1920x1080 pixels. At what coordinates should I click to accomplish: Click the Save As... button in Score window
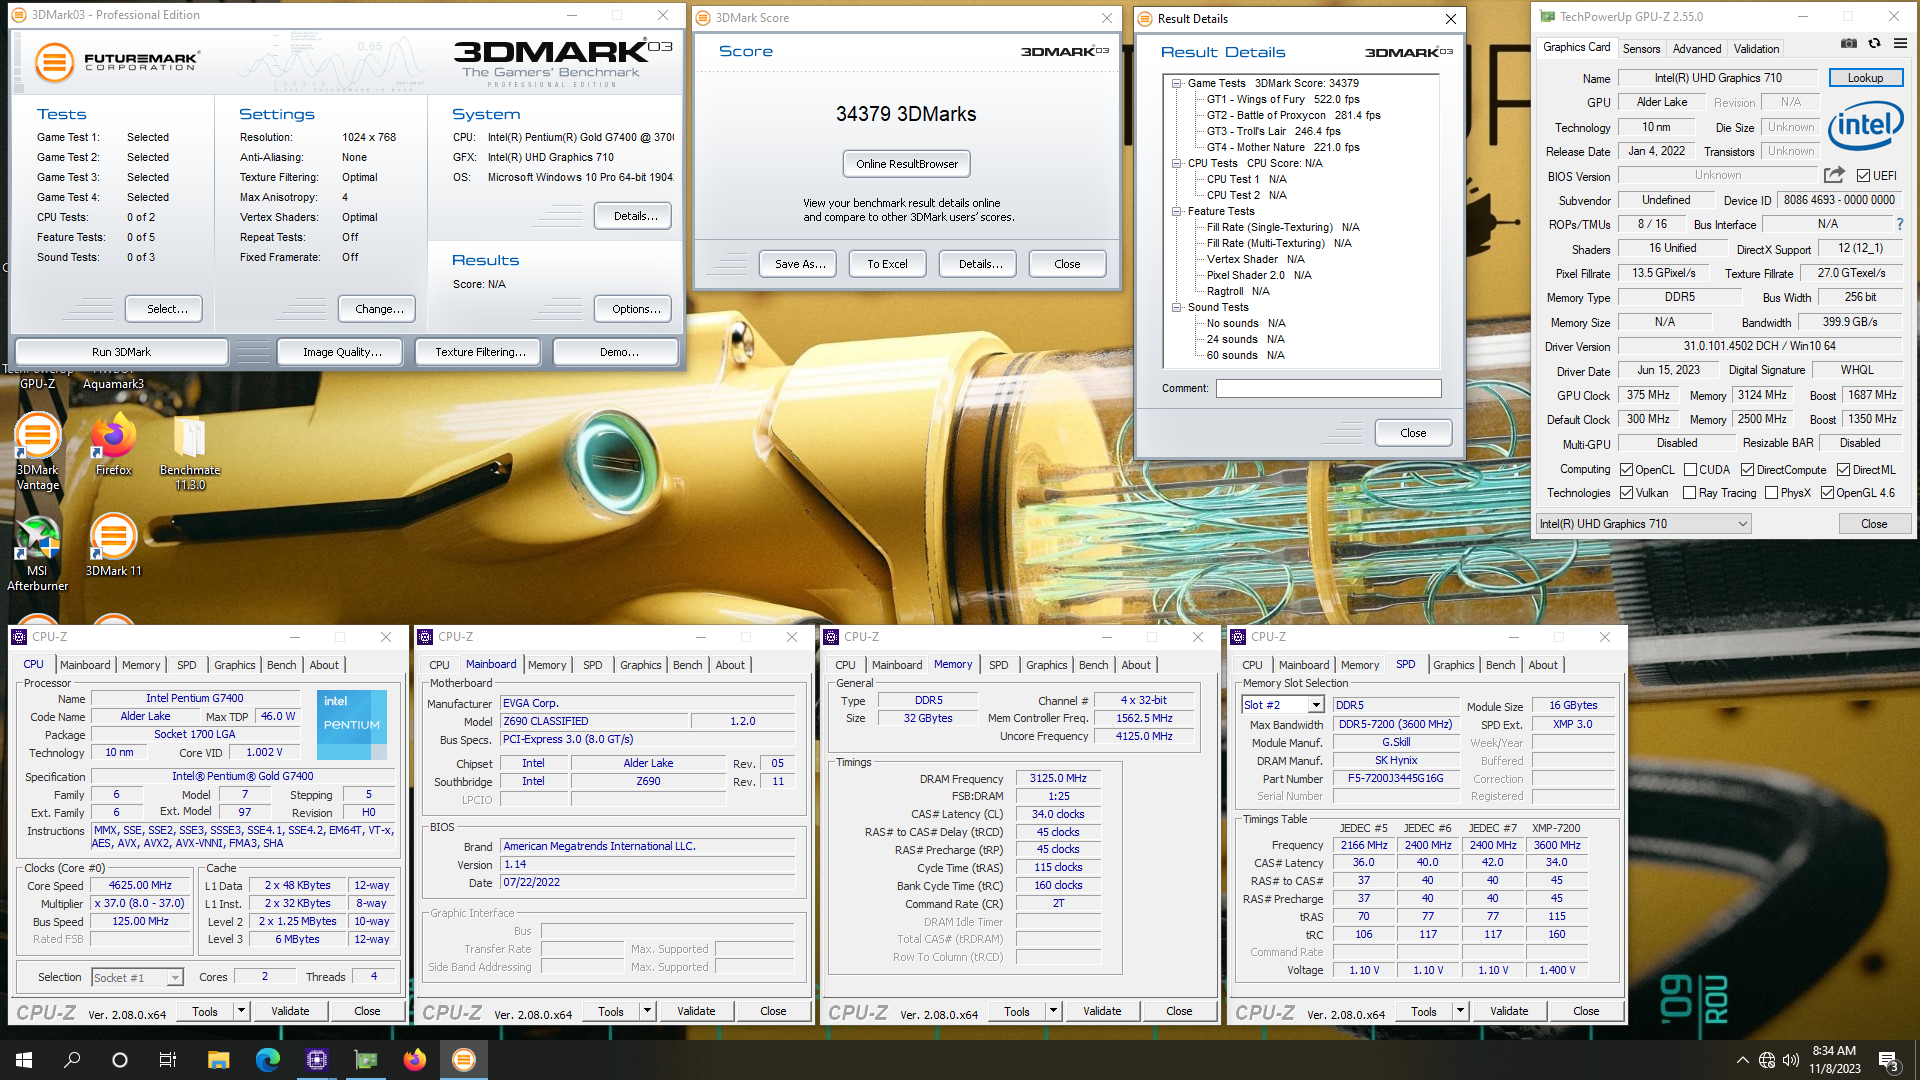click(x=800, y=264)
